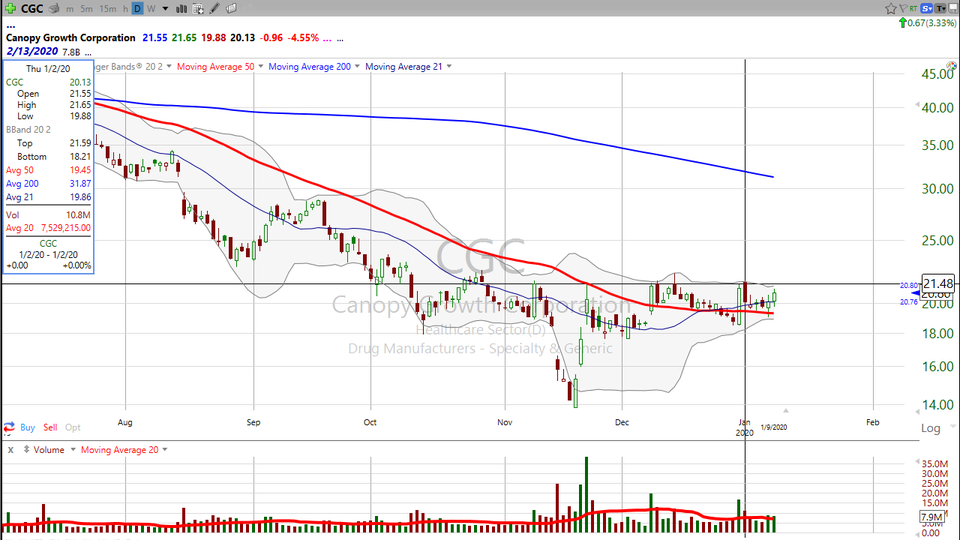Click the Avg 20 value 7,529,215.00
This screenshot has height=540, width=960.
click(x=66, y=228)
